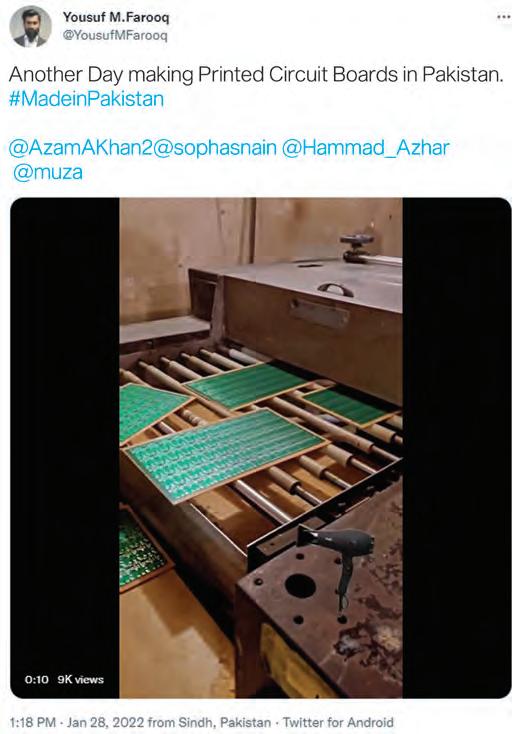Image resolution: width=527 pixels, height=734 pixels.
Task: Click Yousuf M.Farooq's profile avatar
Action: (x=30, y=27)
